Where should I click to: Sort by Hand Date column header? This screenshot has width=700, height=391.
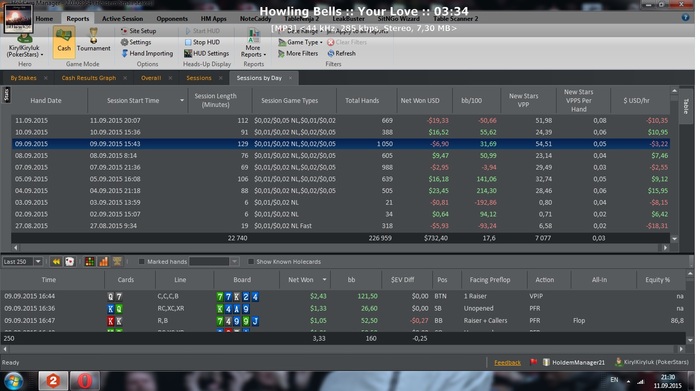pyautogui.click(x=46, y=100)
